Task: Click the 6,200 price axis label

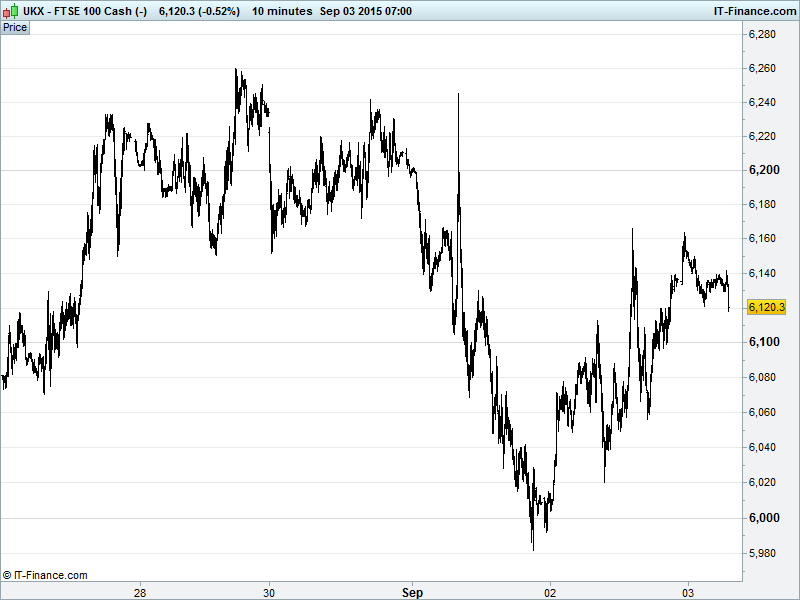Action: [763, 170]
